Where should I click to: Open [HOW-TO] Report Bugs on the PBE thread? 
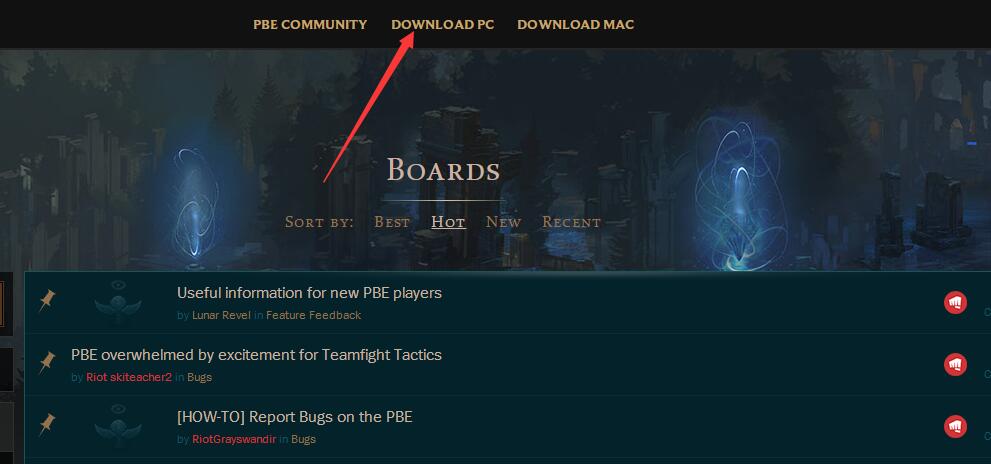click(295, 417)
